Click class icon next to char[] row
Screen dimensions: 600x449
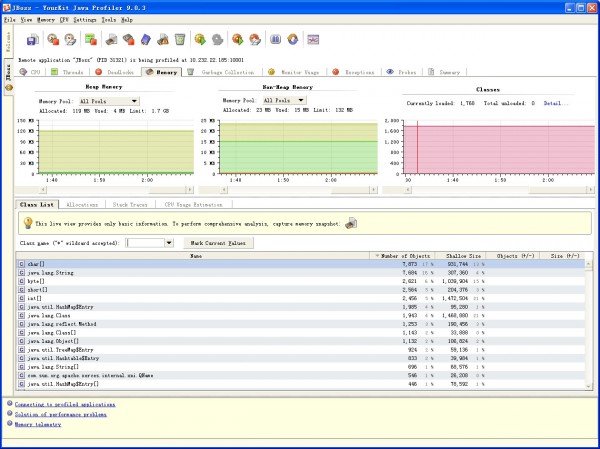click(x=21, y=264)
